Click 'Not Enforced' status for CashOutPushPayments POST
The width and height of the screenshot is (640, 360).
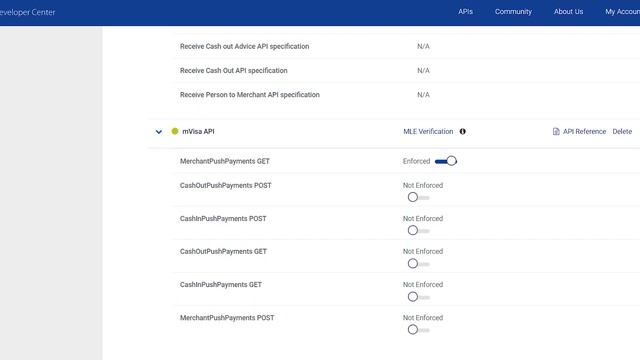click(423, 185)
